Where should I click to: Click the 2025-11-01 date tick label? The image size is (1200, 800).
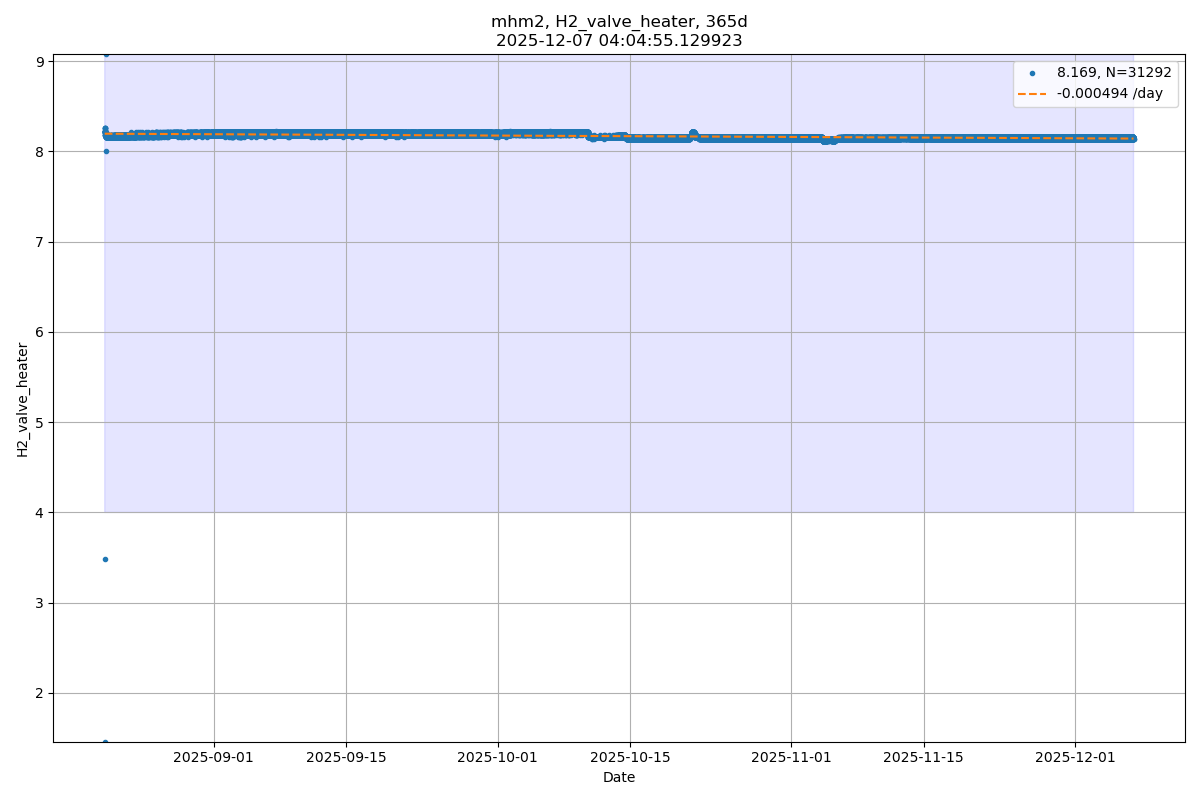pos(791,758)
